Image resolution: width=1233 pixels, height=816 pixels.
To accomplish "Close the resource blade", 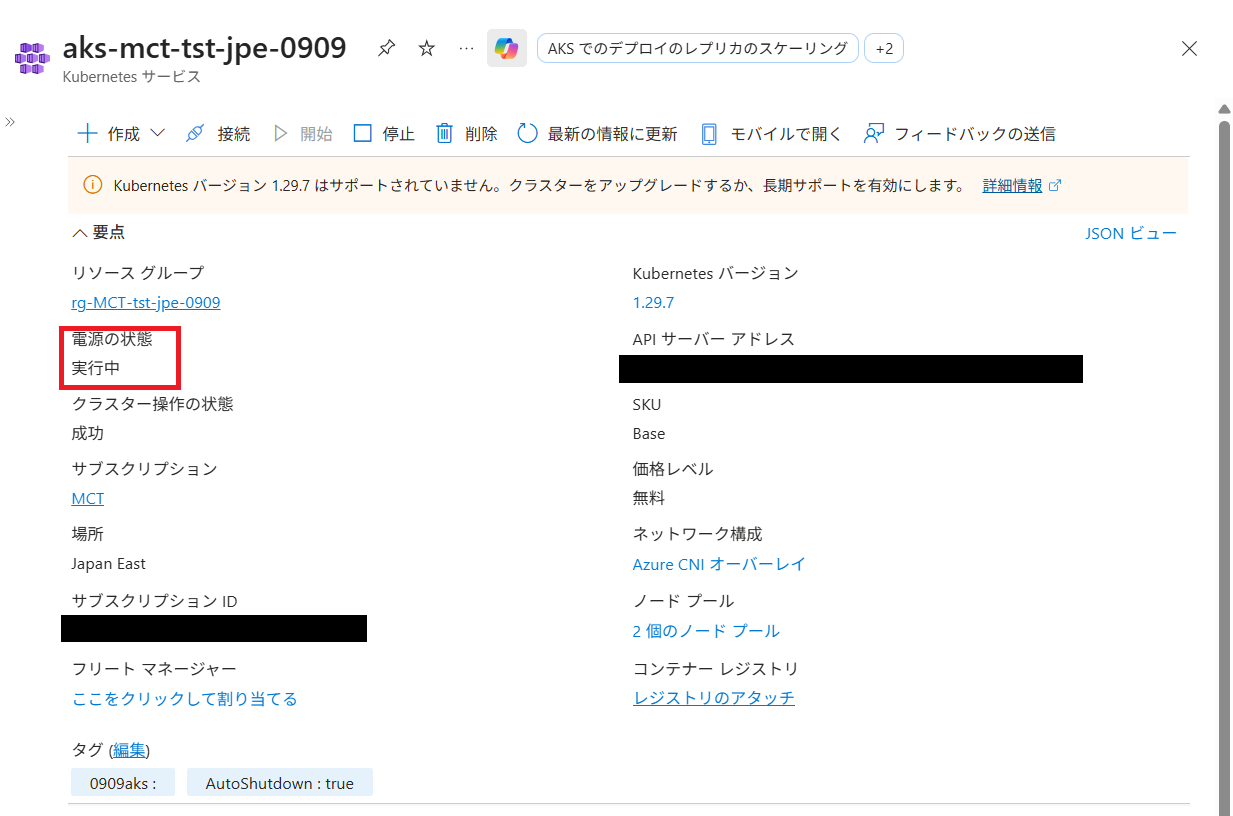I will click(x=1189, y=48).
